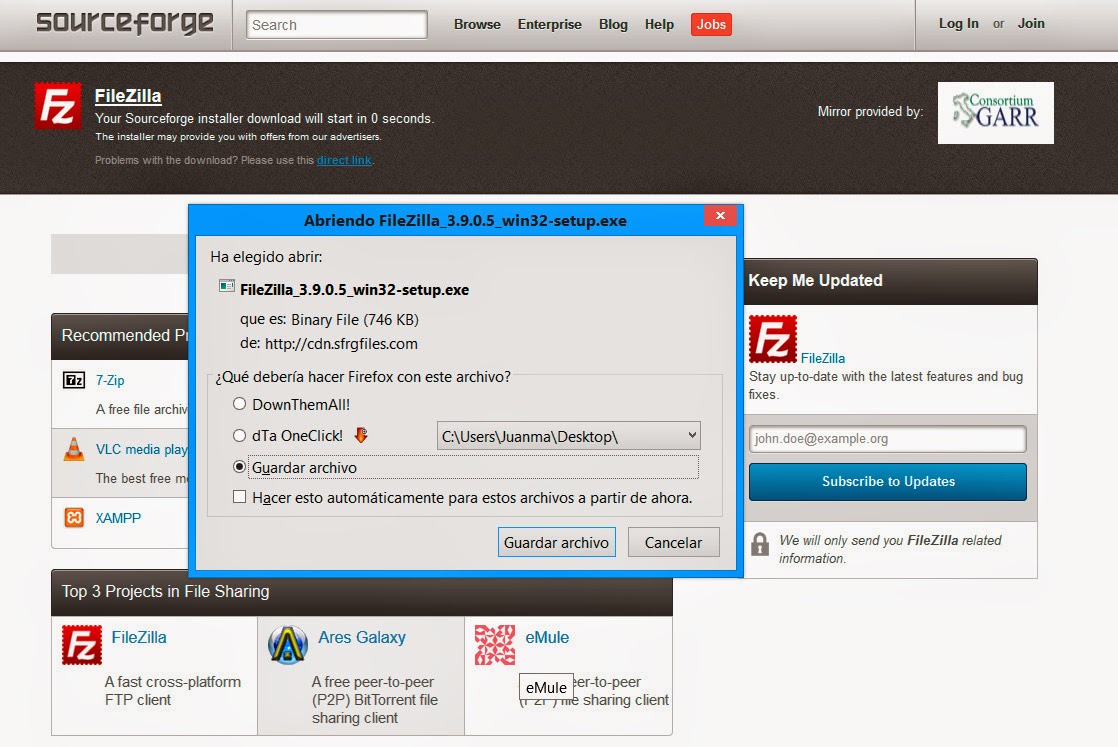Close the Abriendo FileZilla dialog

(x=720, y=215)
